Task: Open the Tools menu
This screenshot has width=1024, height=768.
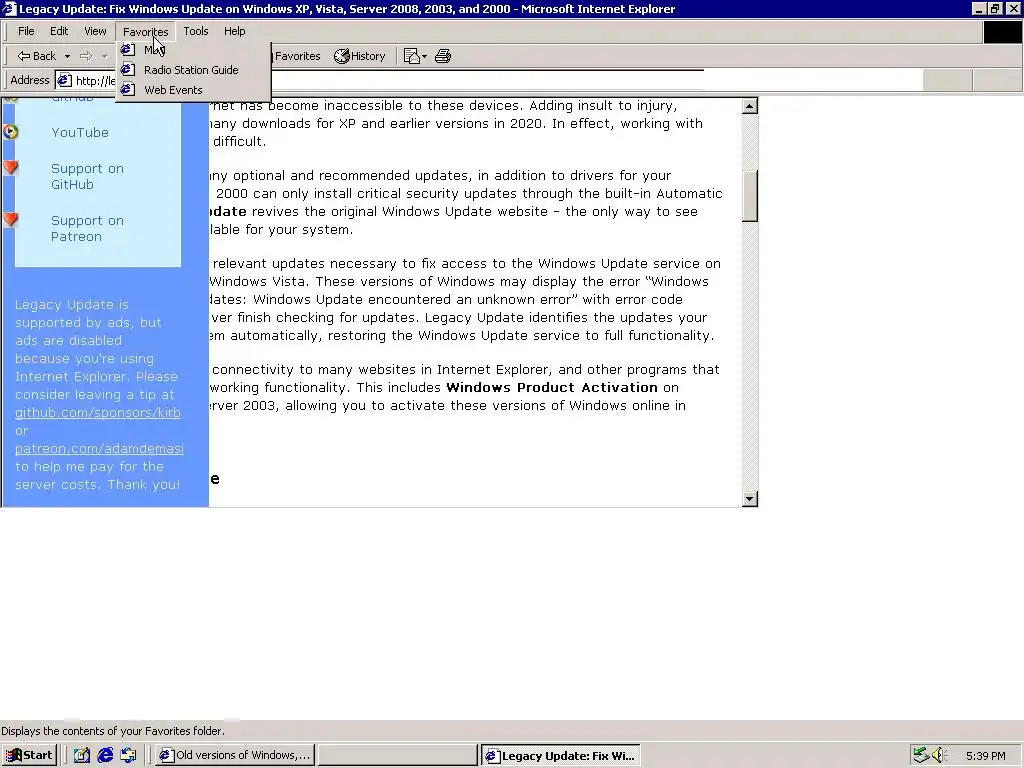Action: pyautogui.click(x=195, y=31)
